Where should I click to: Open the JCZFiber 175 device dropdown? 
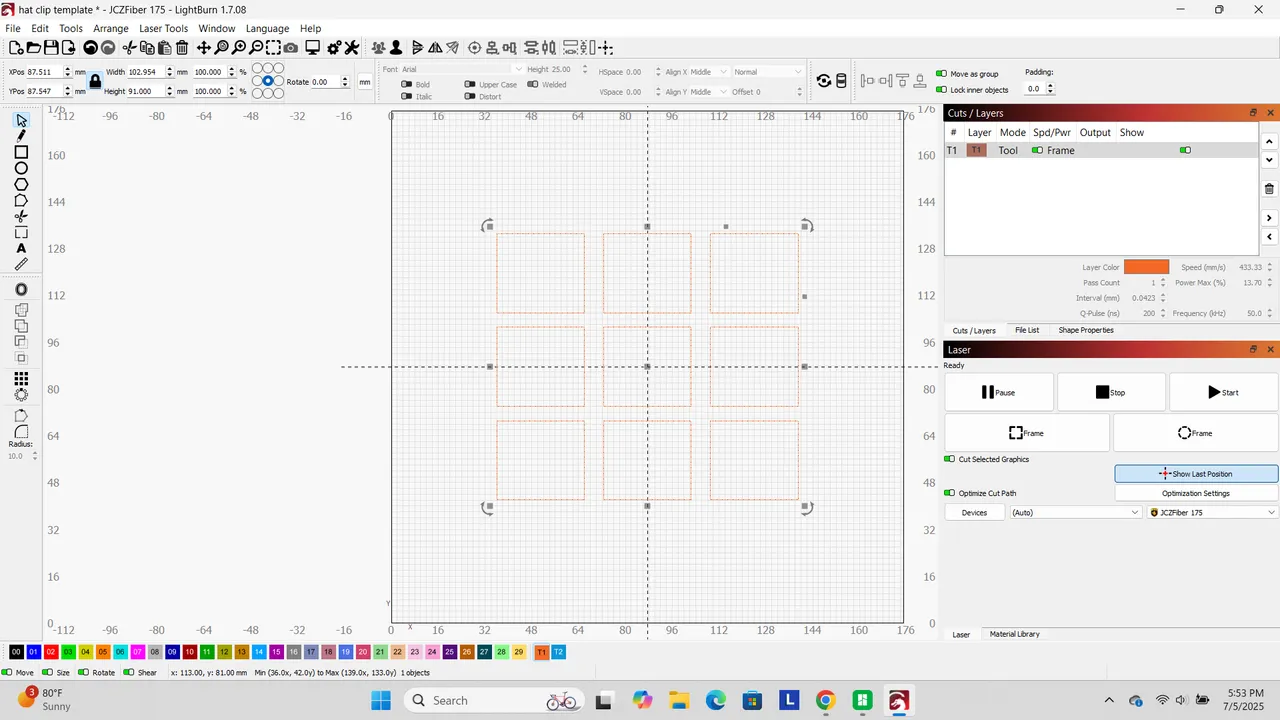coord(1212,513)
